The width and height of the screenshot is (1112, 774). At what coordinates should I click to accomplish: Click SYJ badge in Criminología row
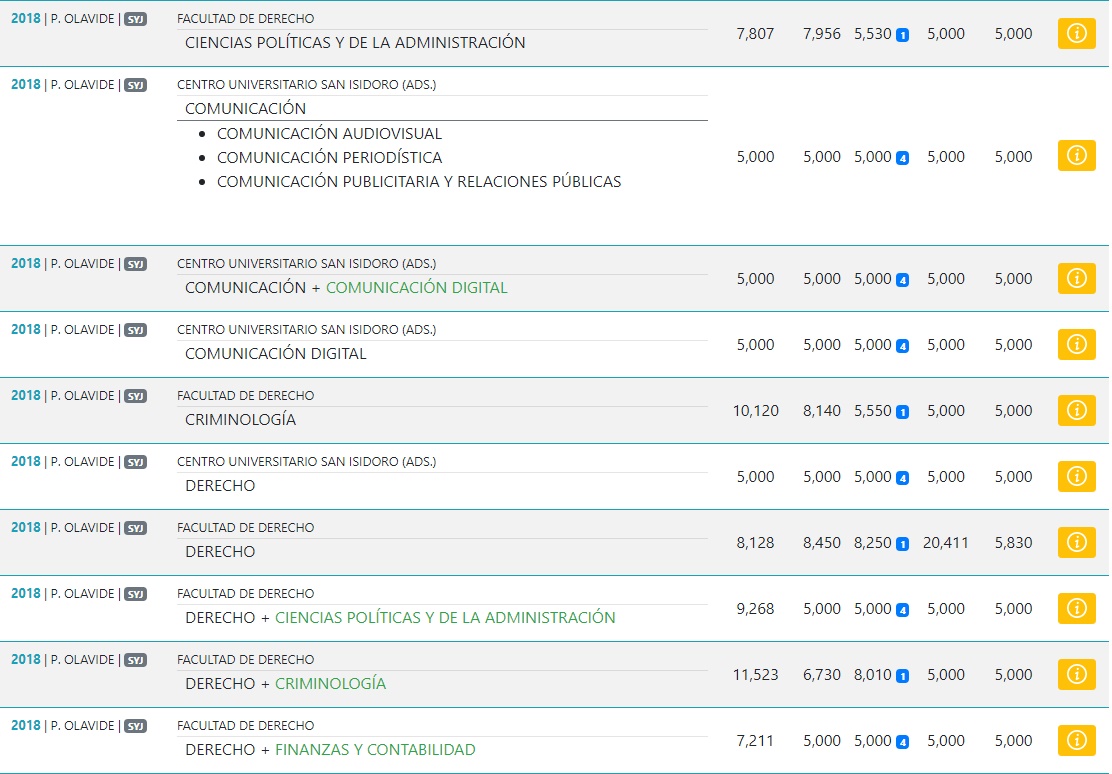[135, 396]
